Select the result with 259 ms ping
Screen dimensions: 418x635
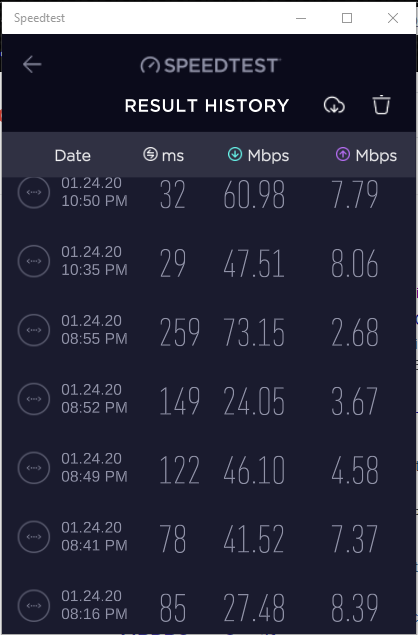point(209,330)
